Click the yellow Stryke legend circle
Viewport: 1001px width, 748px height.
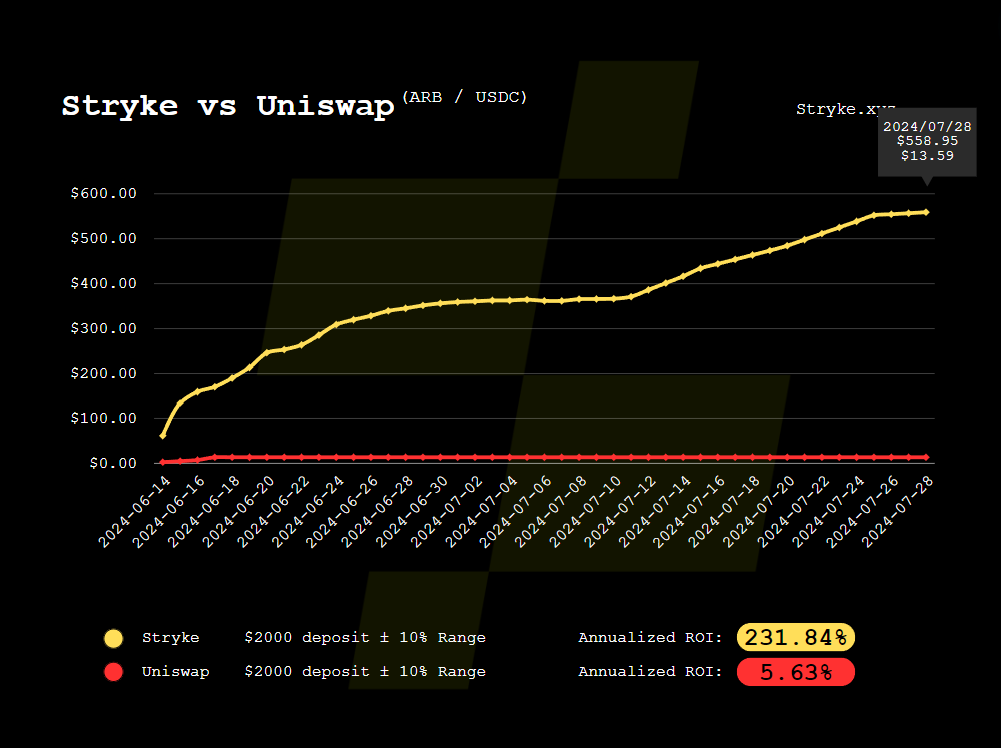[114, 638]
